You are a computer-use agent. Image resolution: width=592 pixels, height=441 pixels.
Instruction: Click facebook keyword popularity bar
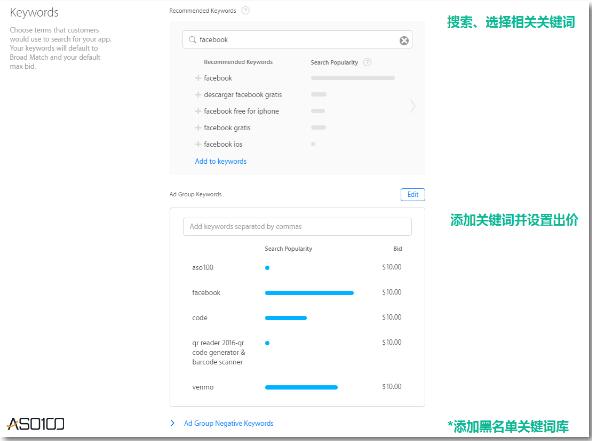[x=309, y=293]
